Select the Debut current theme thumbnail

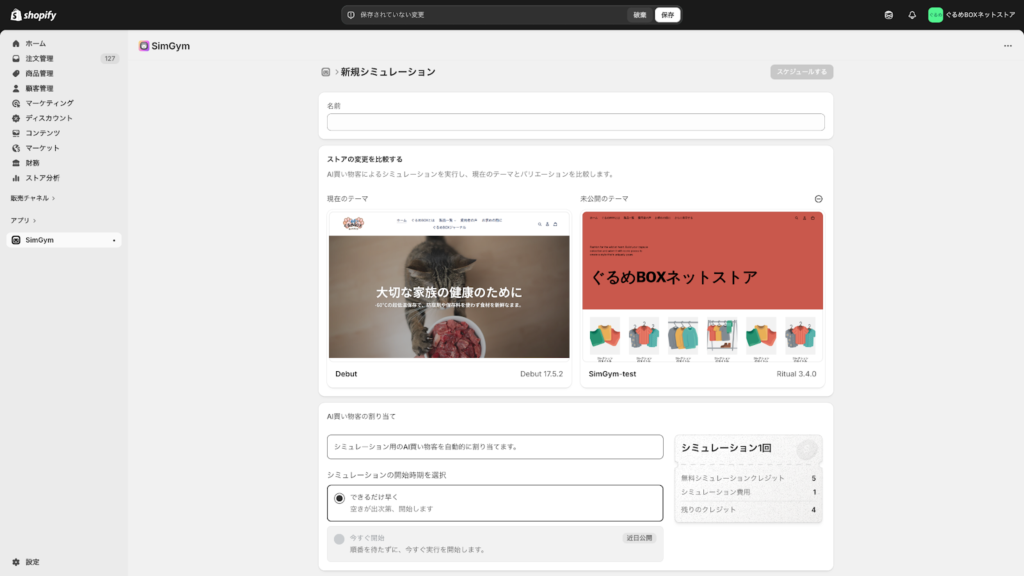coord(449,285)
